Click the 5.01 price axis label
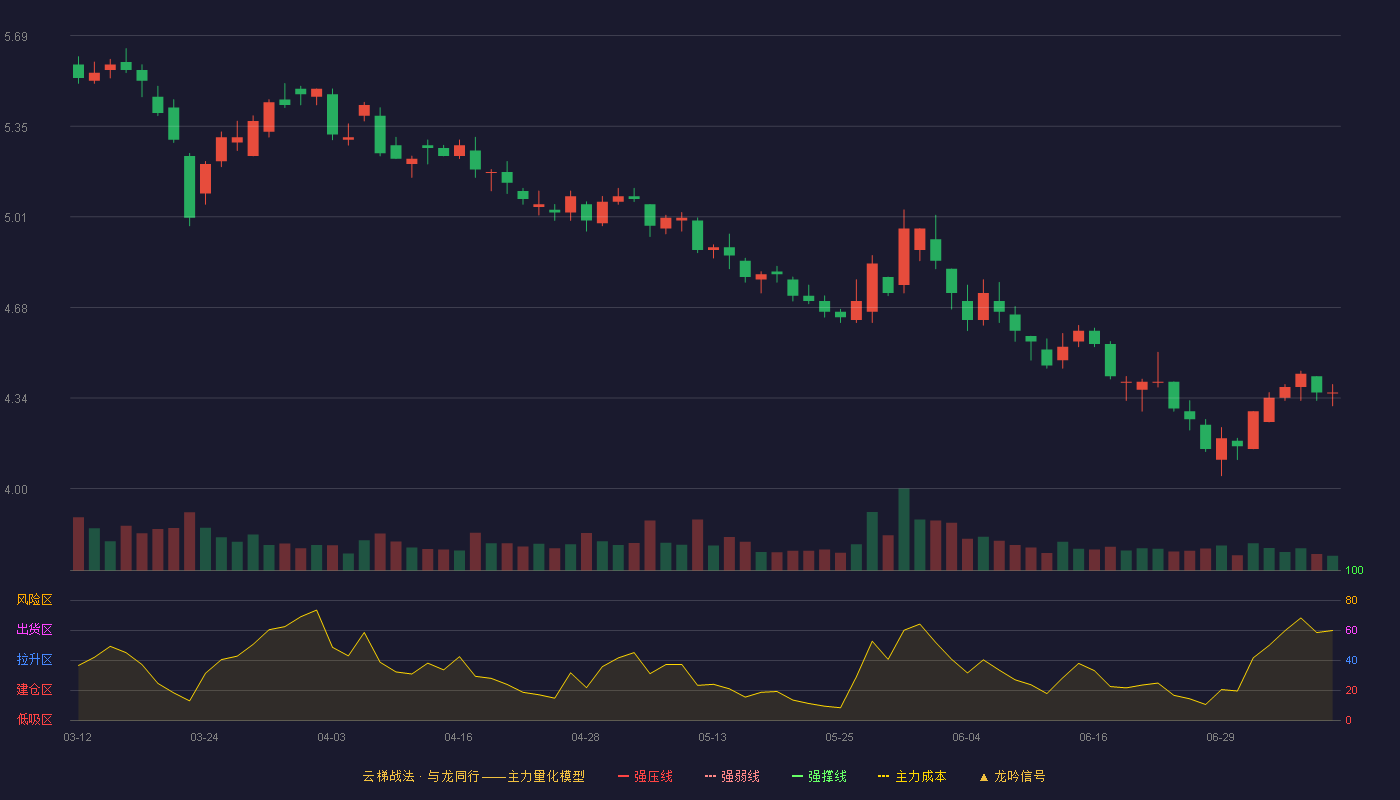The image size is (1400, 800). [16, 218]
